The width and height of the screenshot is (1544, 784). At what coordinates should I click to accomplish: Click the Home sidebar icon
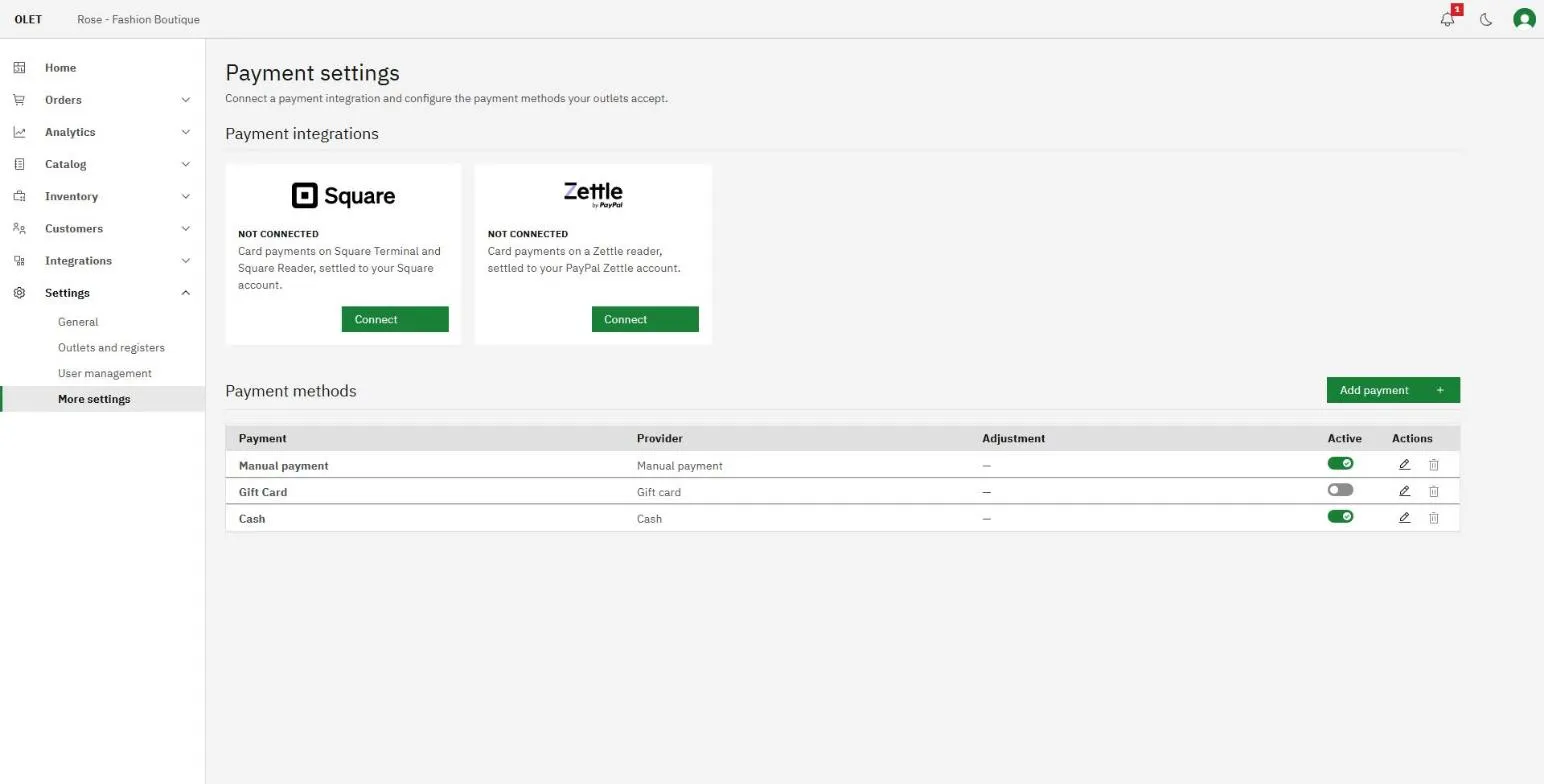tap(19, 68)
